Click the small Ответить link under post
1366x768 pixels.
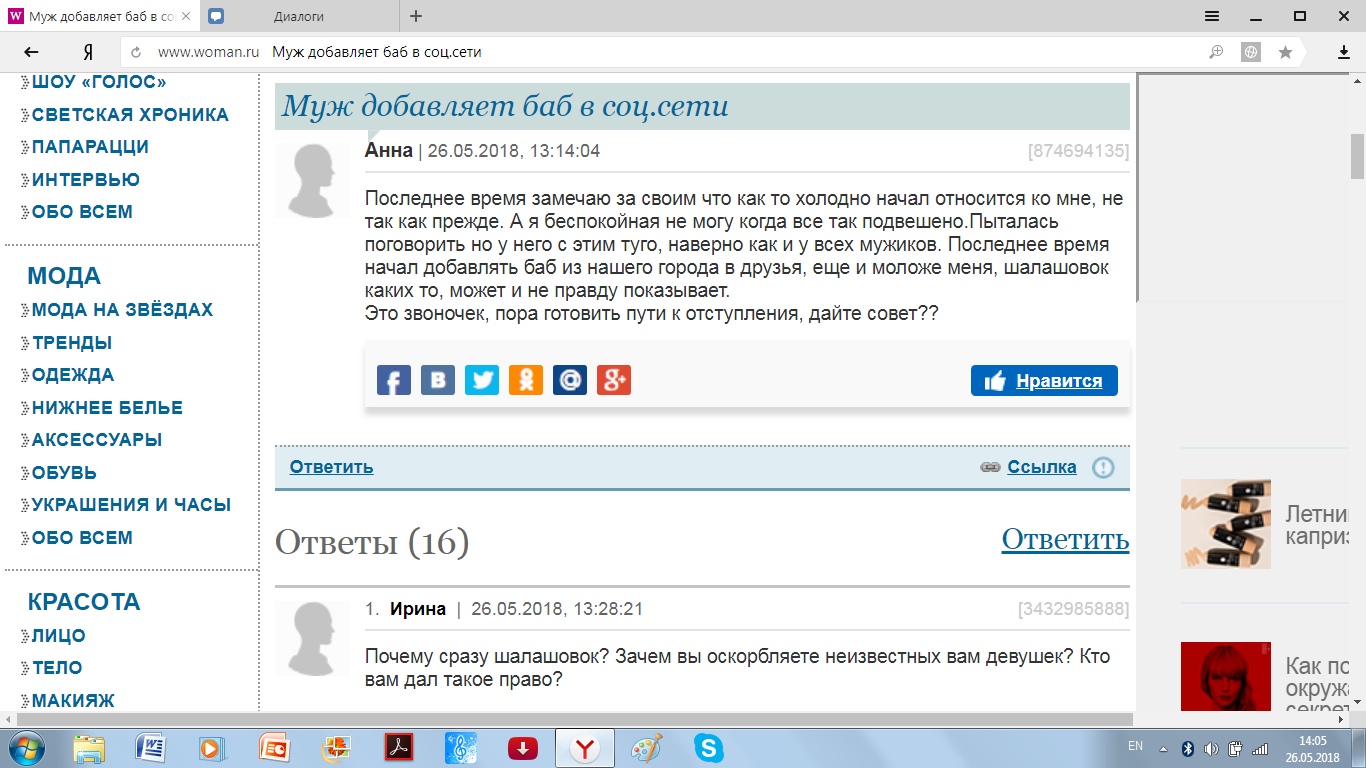tap(331, 467)
